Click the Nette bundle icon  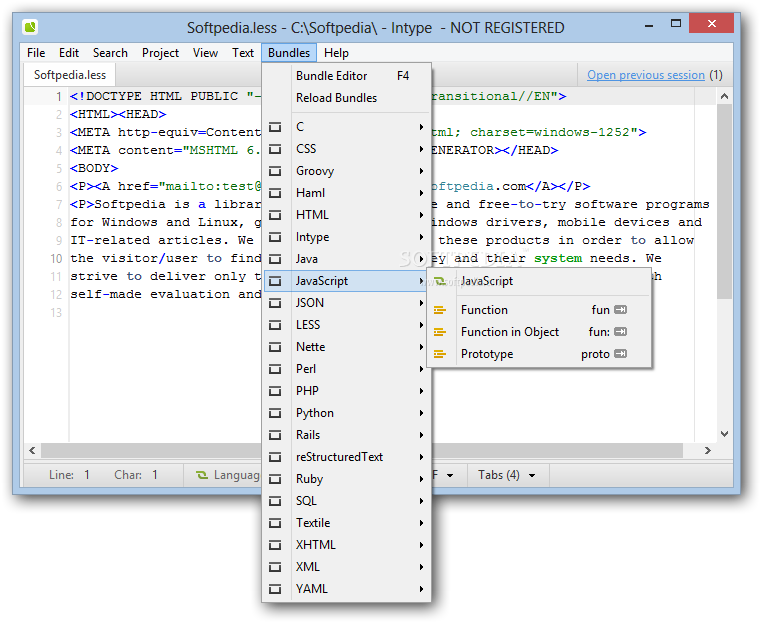(275, 347)
